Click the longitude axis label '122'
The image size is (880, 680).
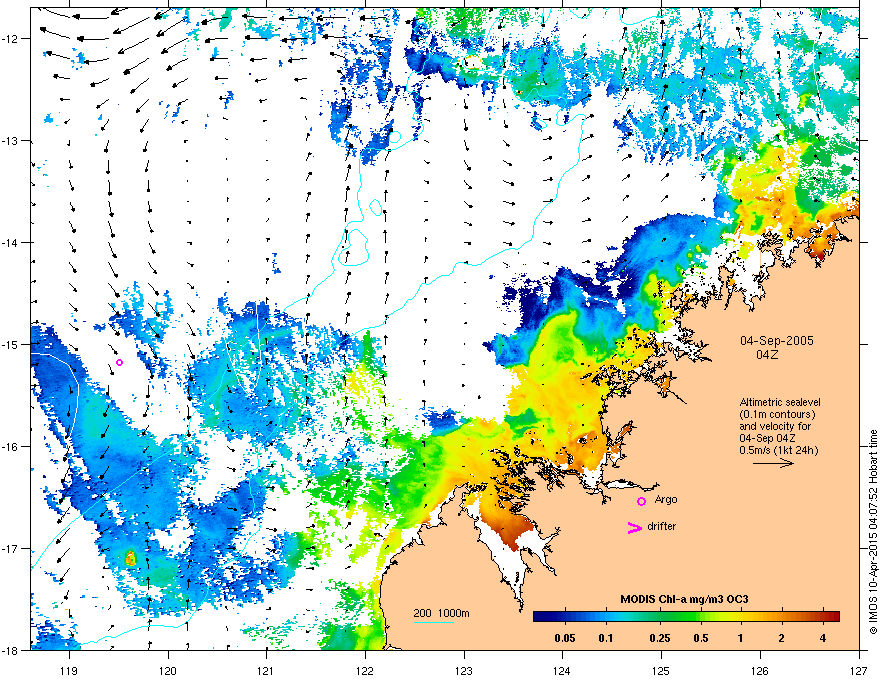point(365,670)
